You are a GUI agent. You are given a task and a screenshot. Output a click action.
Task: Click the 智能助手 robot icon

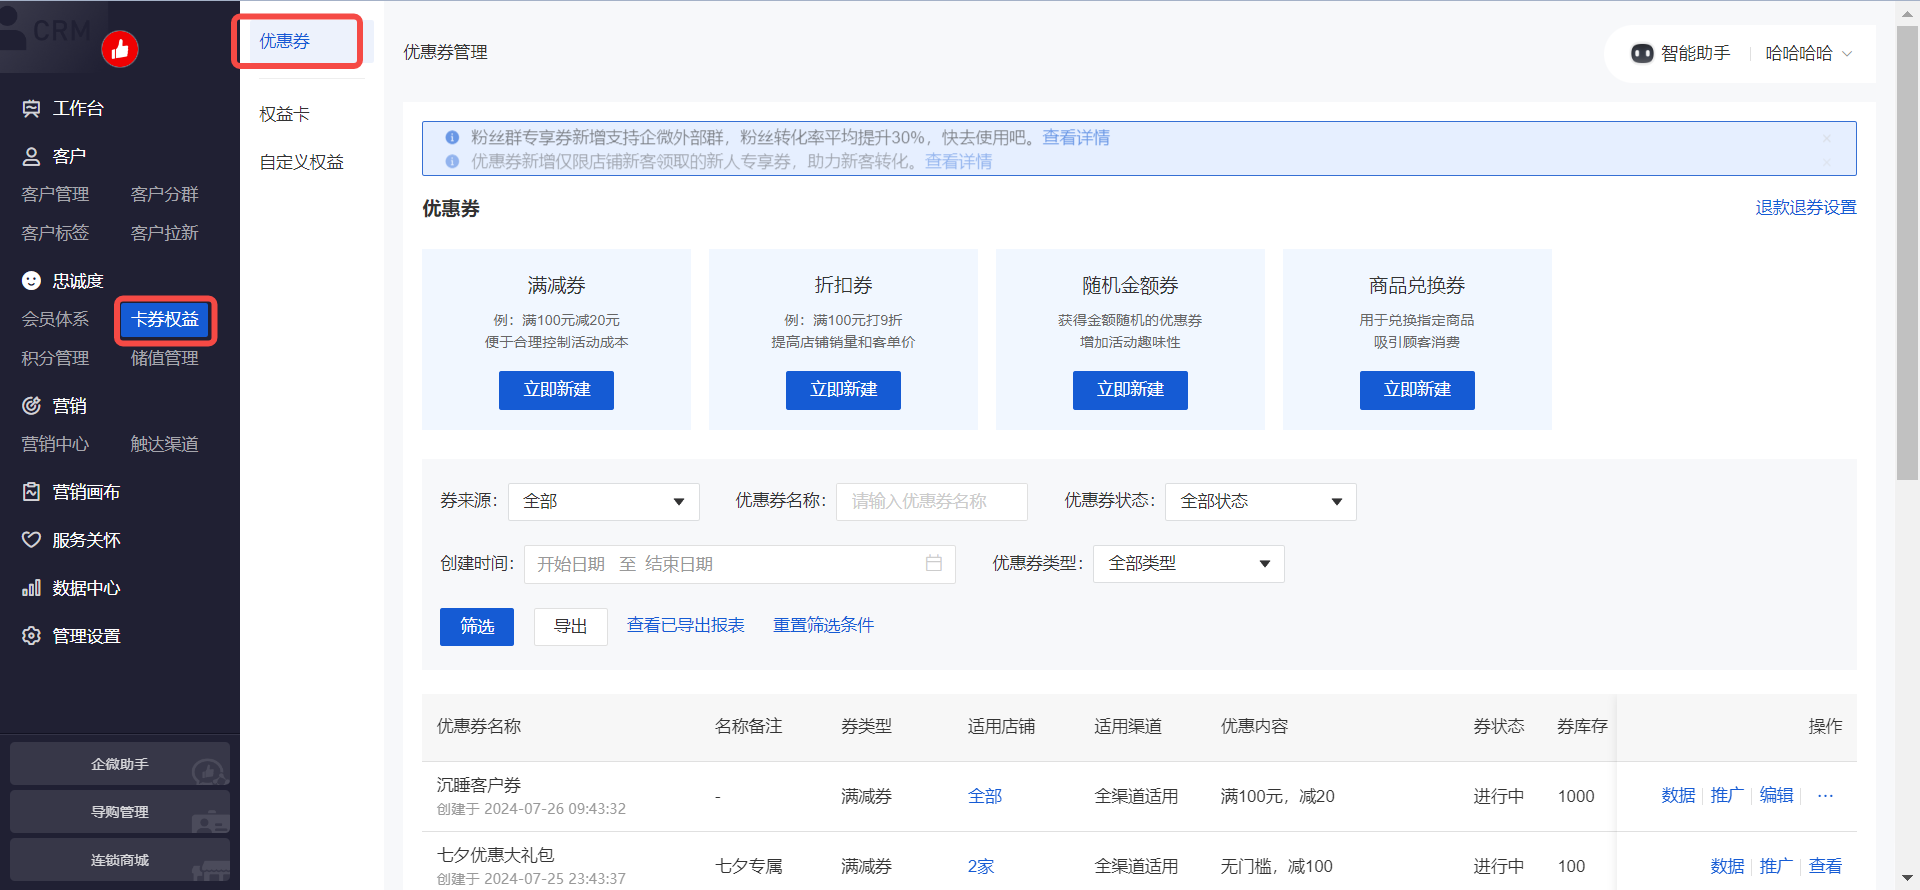1642,53
